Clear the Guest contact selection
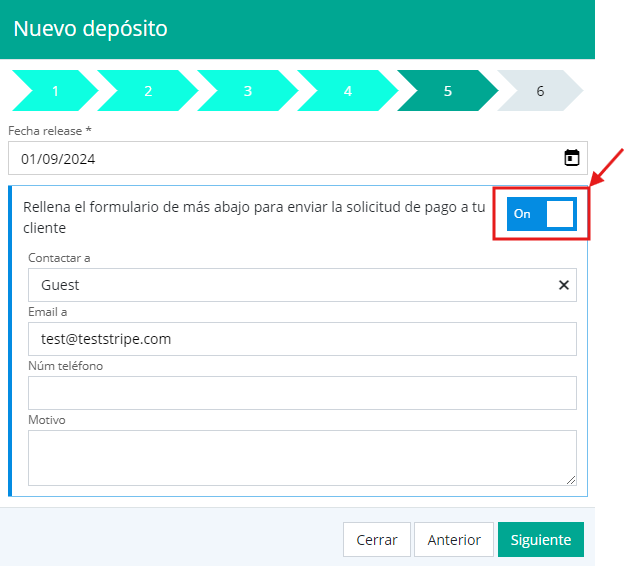This screenshot has width=624, height=566. tap(563, 285)
